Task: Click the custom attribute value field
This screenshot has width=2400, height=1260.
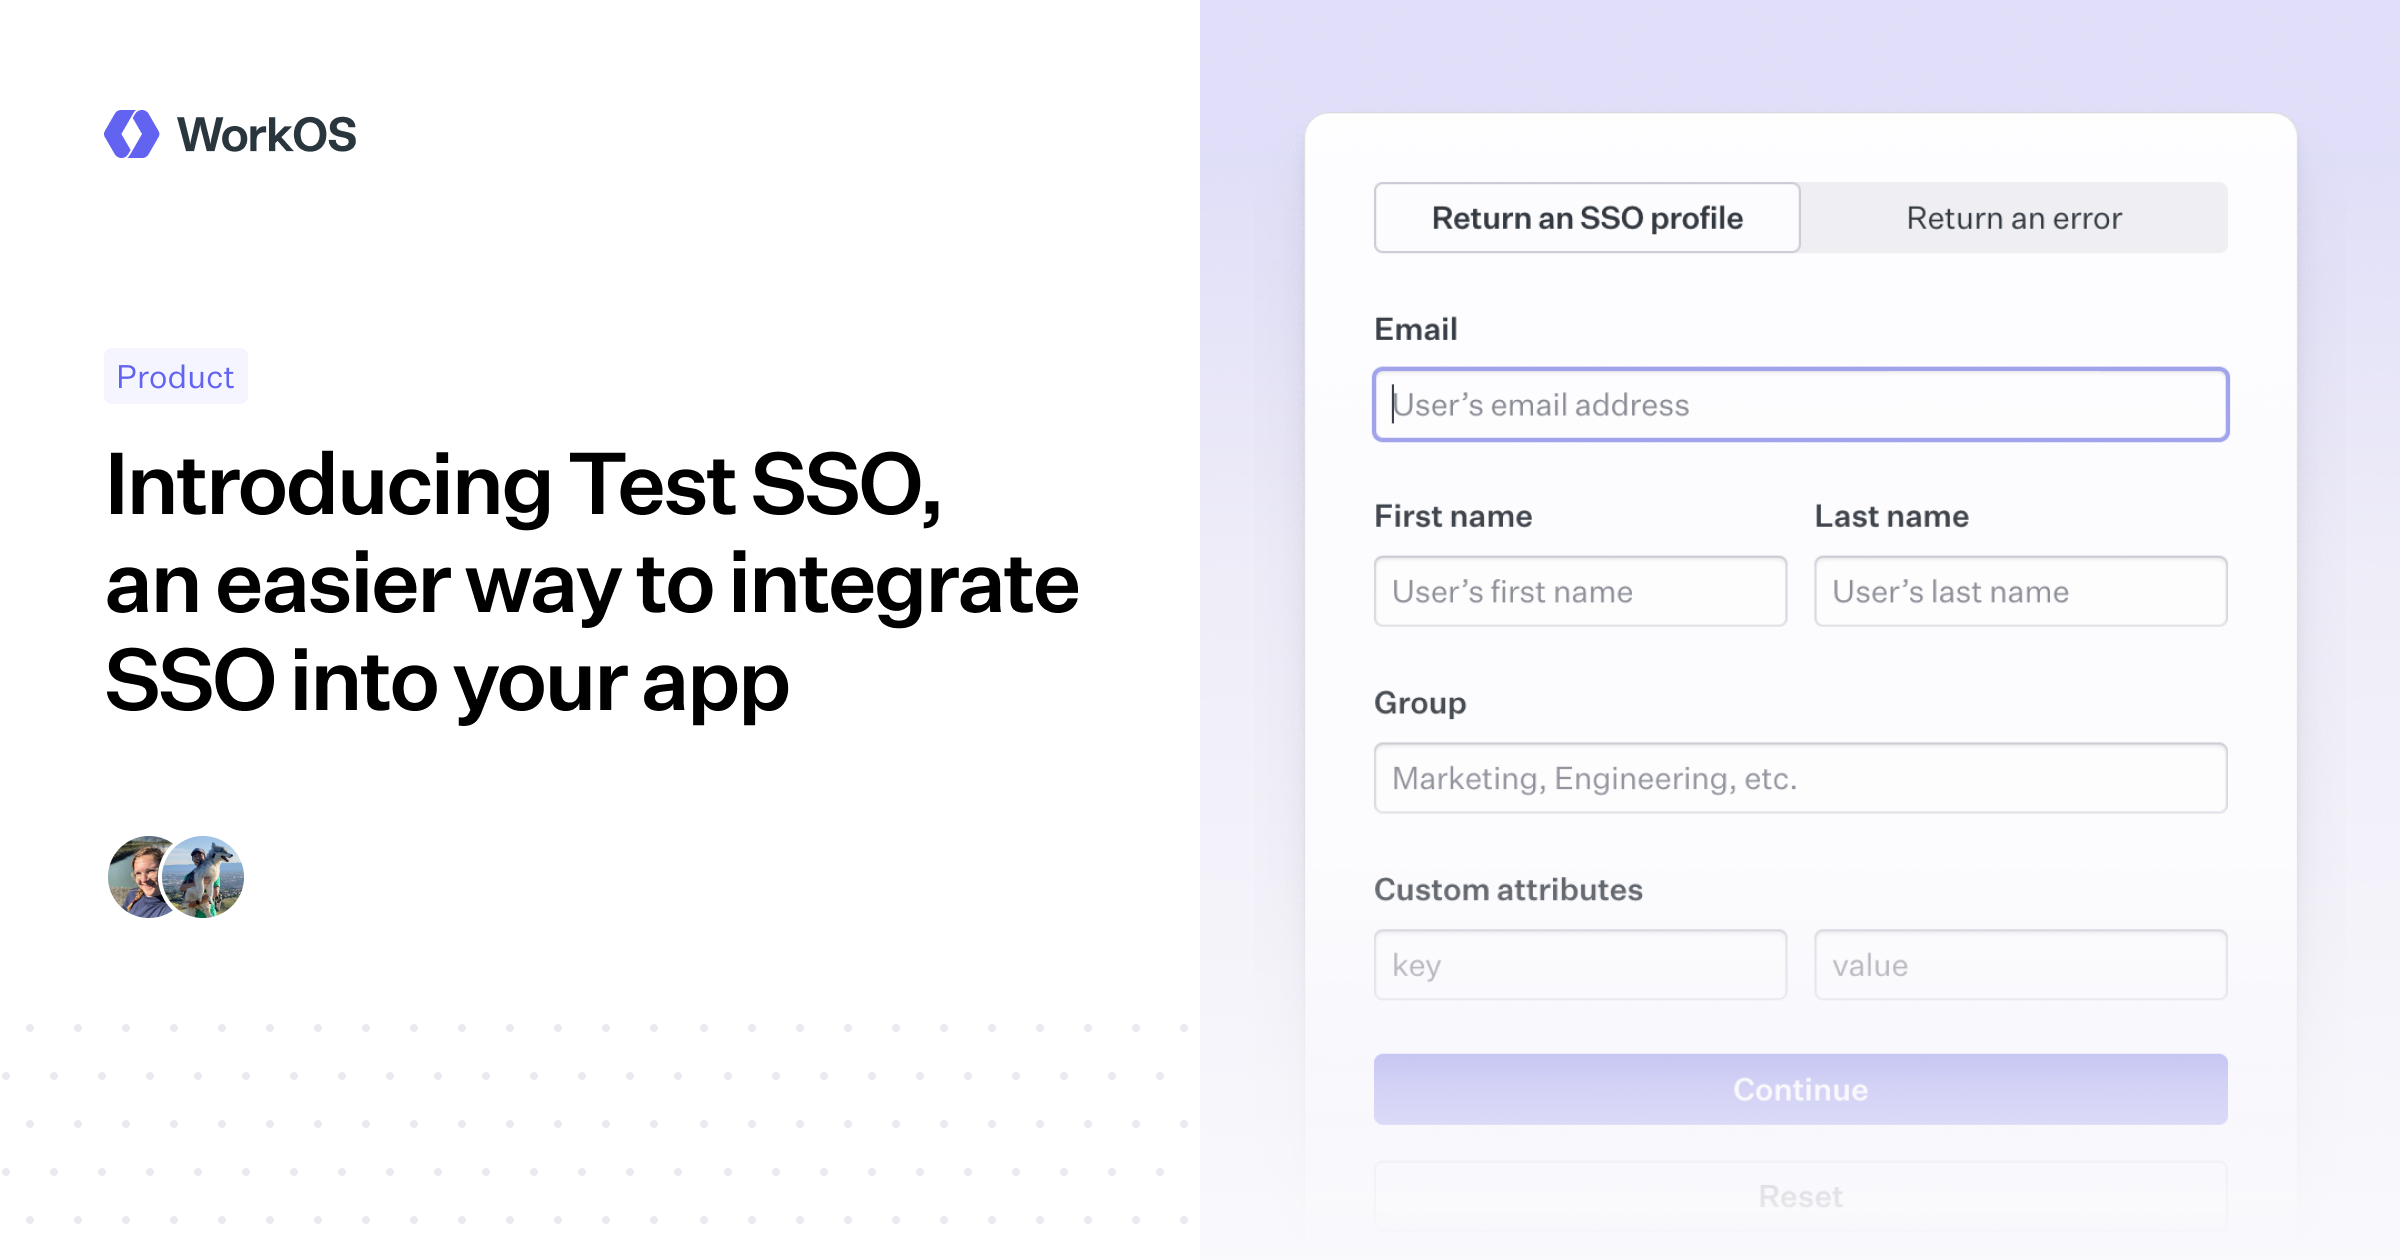Action: [2021, 965]
